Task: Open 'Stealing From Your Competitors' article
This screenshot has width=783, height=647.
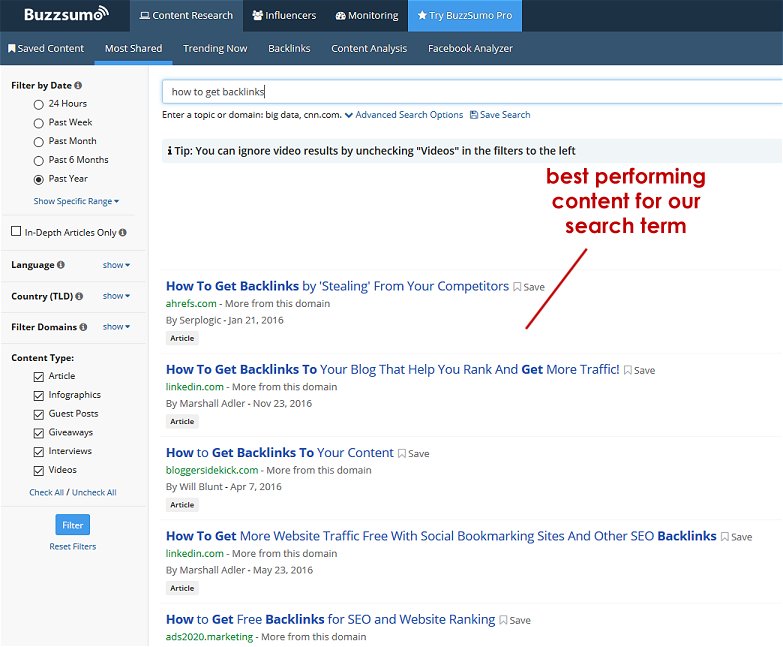Action: (x=337, y=286)
